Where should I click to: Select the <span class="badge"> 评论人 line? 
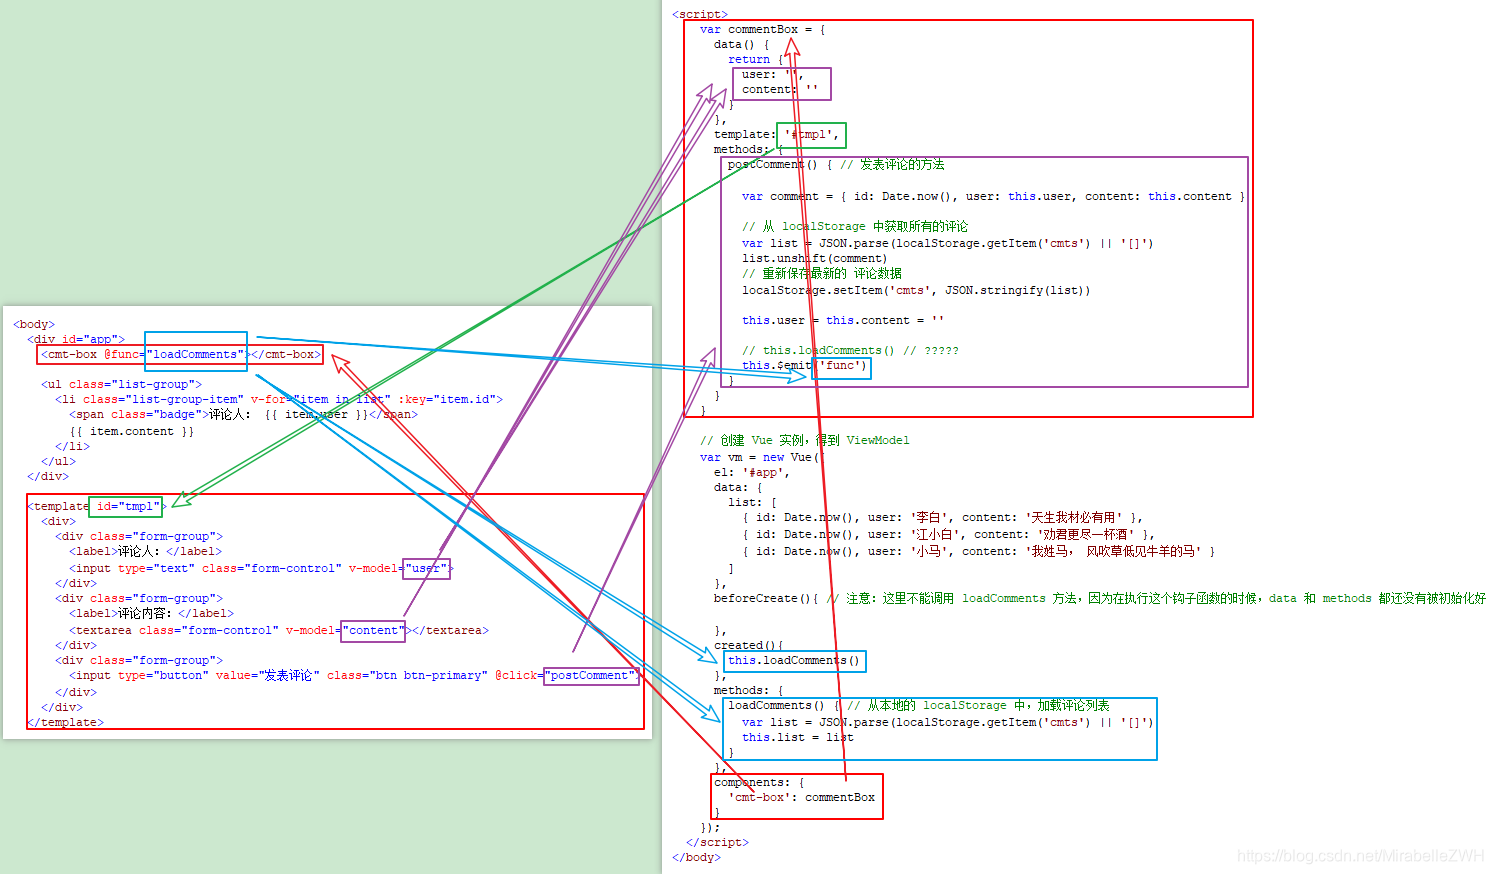pyautogui.click(x=243, y=414)
